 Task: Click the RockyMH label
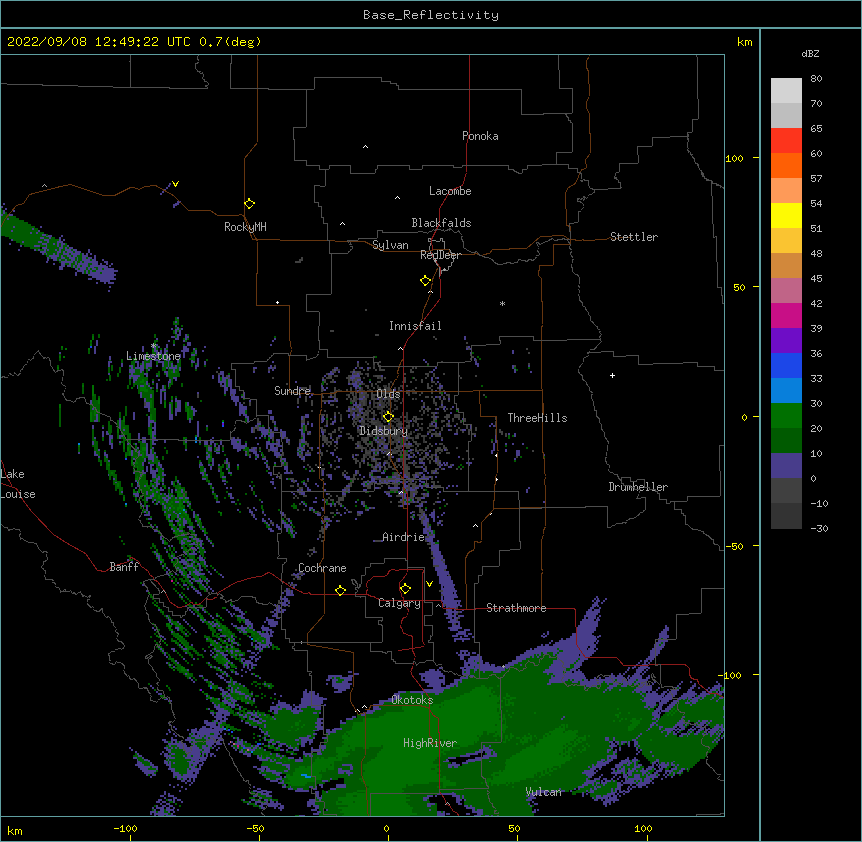coord(245,227)
